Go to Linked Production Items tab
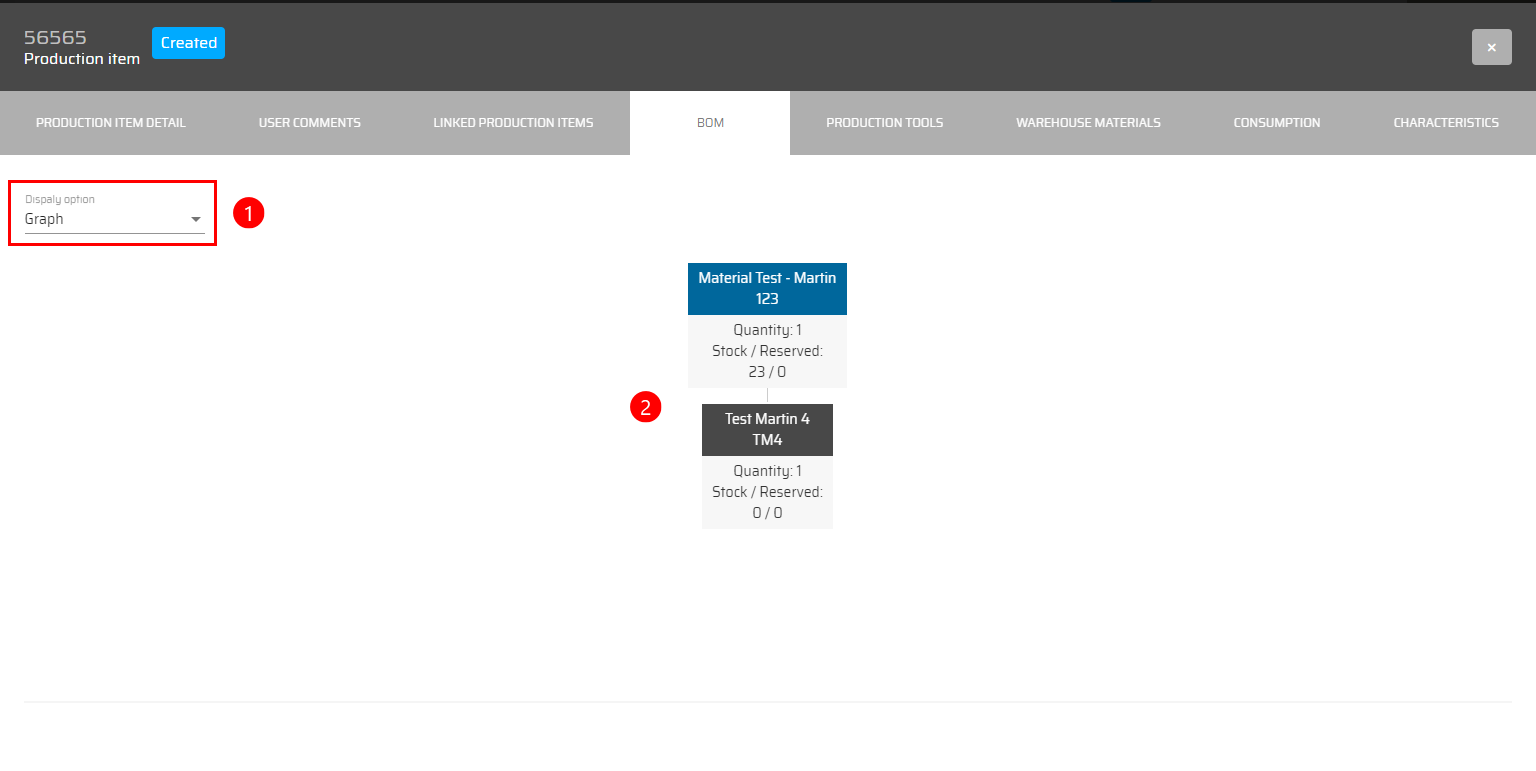This screenshot has height=771, width=1536. pos(513,123)
